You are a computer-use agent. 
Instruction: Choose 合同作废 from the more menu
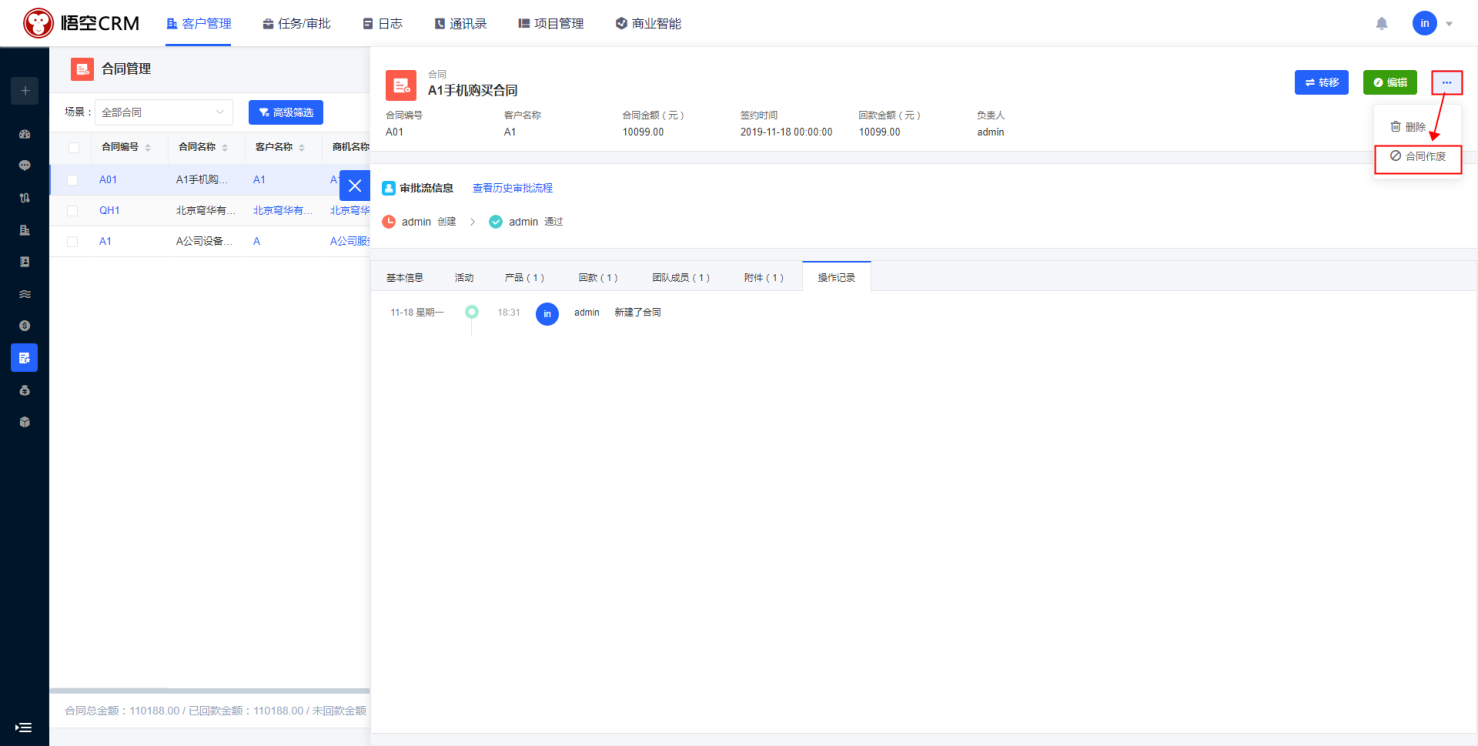(x=1418, y=157)
